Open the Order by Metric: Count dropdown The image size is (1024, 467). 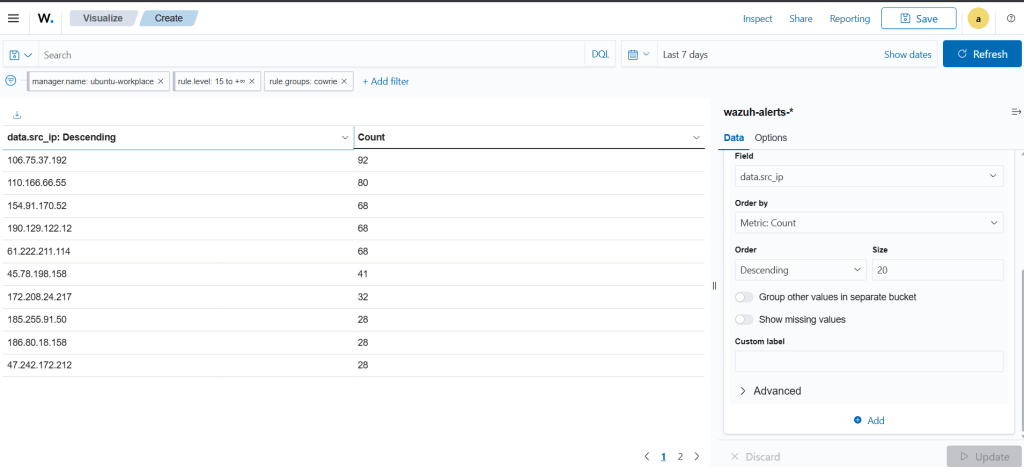click(868, 223)
